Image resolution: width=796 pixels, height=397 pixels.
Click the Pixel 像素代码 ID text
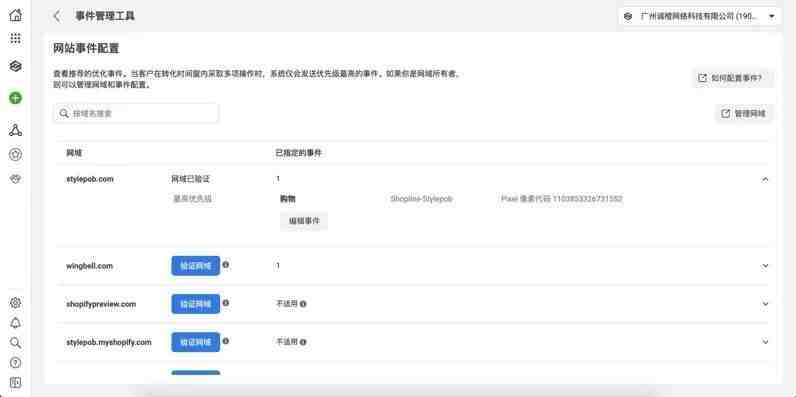(561, 199)
